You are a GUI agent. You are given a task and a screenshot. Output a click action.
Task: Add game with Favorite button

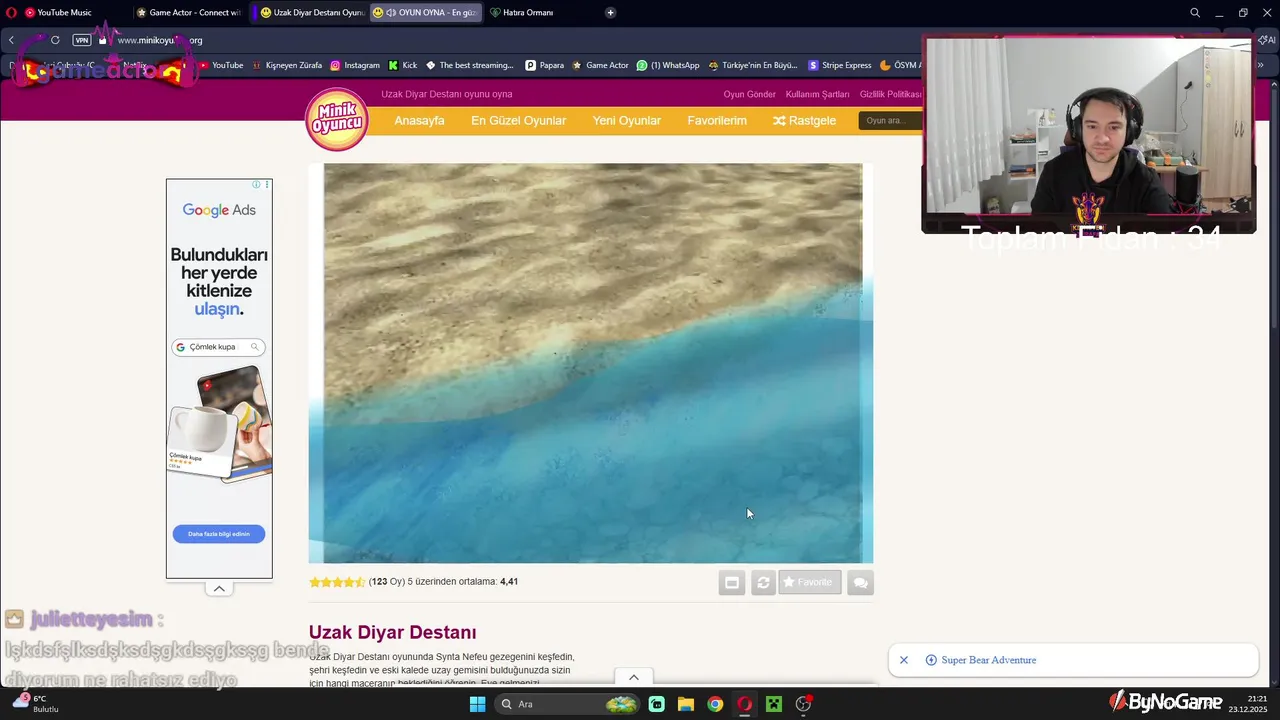click(x=810, y=582)
